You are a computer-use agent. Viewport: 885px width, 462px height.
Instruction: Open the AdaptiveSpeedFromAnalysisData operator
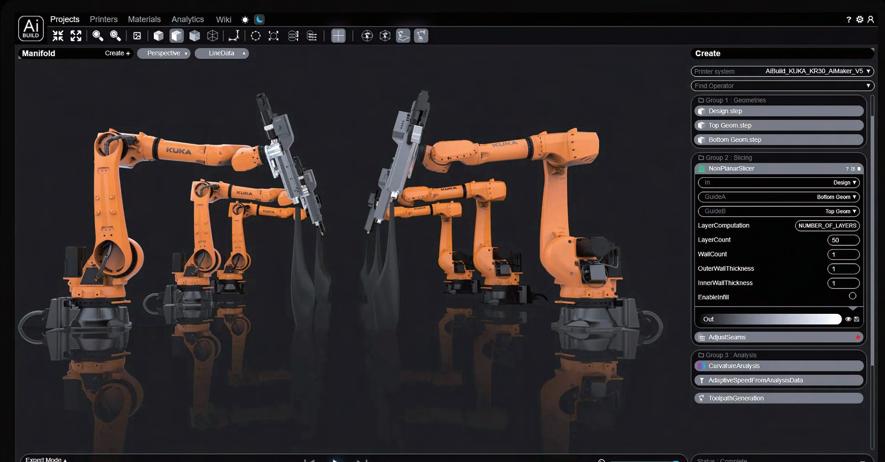(x=779, y=380)
